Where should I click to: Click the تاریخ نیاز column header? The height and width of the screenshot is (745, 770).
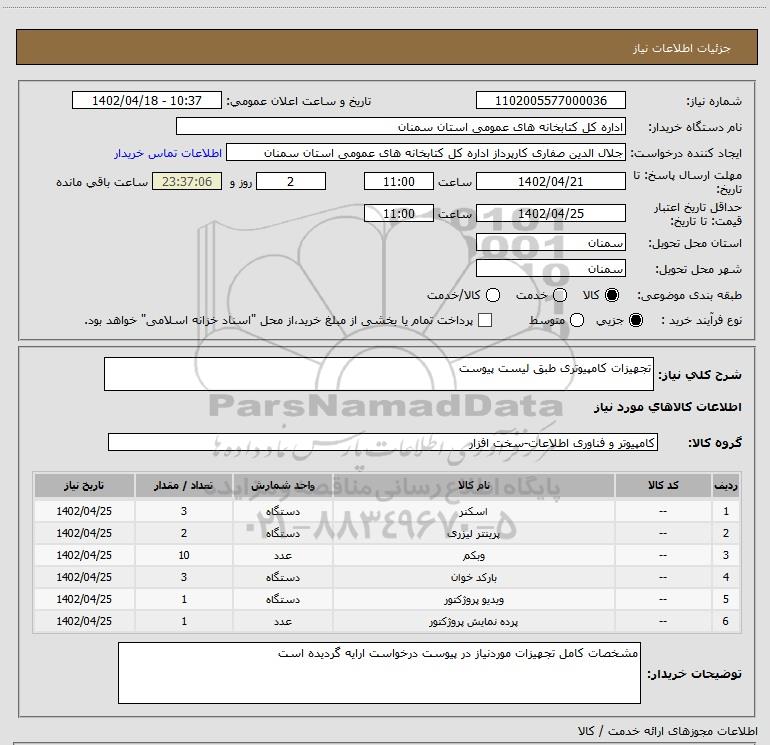tap(84, 485)
